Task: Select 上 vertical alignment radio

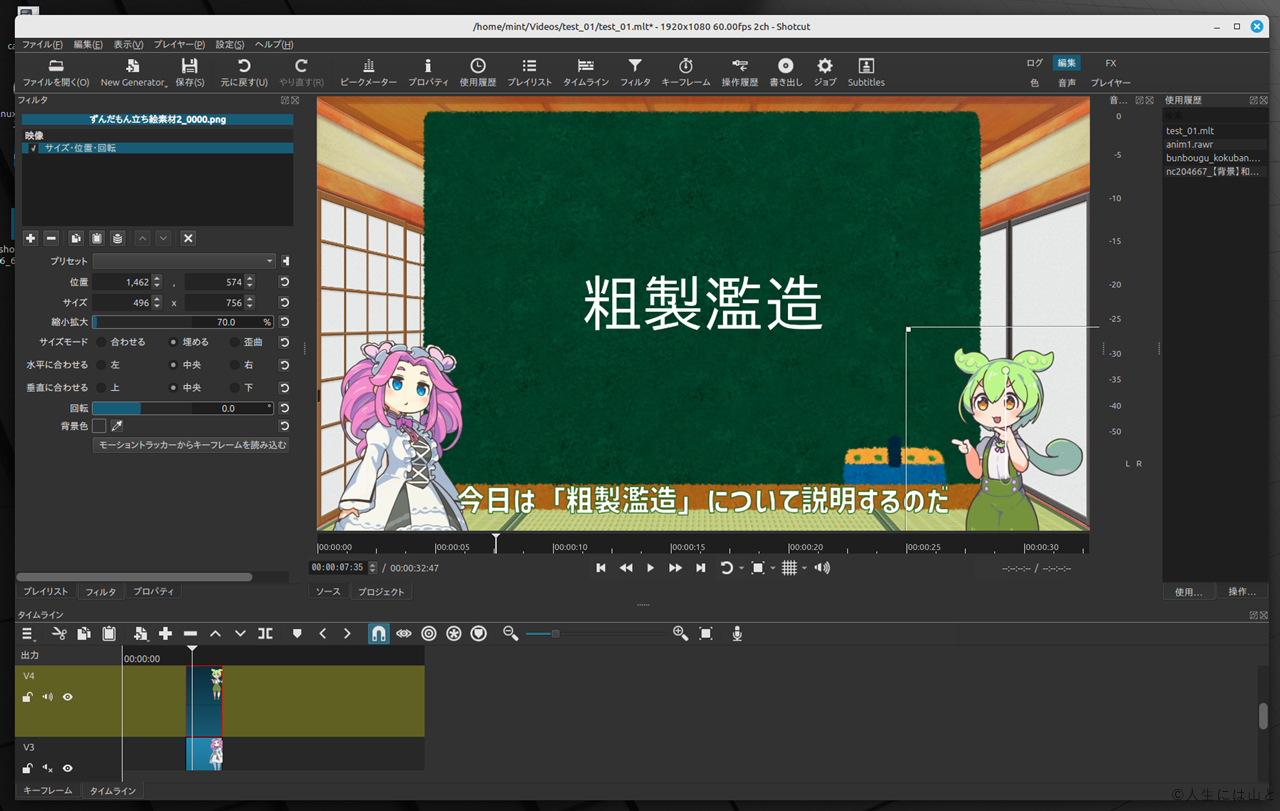Action: pyautogui.click(x=102, y=387)
